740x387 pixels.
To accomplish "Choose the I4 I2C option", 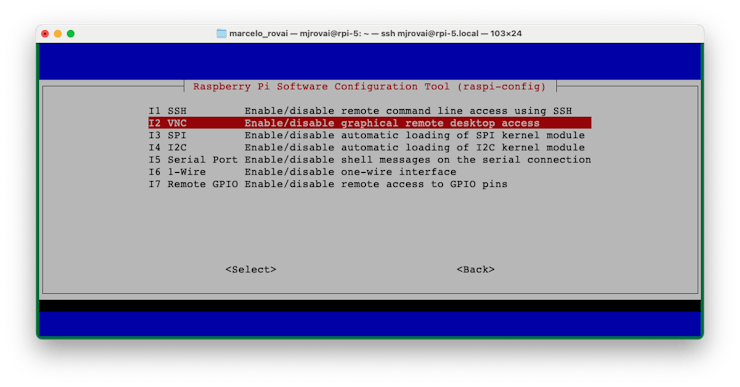I will point(367,148).
